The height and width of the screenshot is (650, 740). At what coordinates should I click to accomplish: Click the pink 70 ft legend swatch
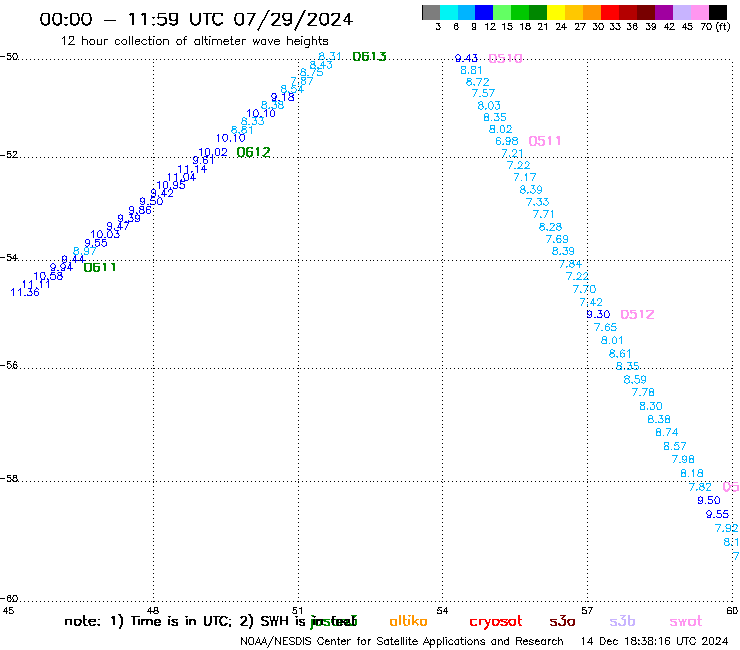coord(700,12)
